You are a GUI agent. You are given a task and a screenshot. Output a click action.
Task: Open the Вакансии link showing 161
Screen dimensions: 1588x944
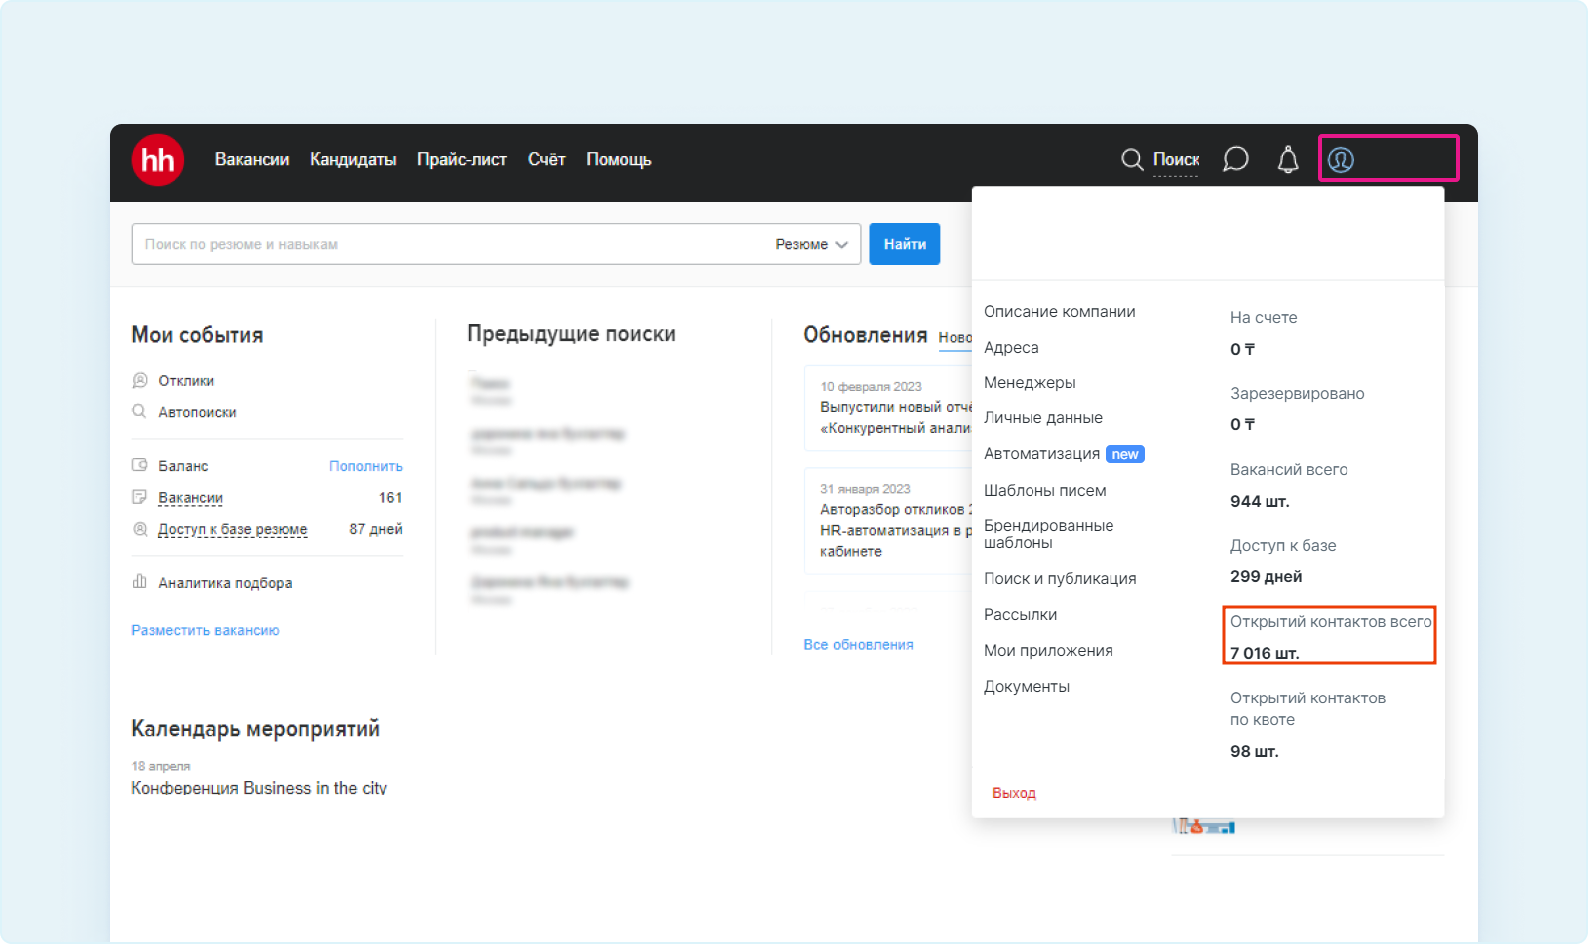coord(190,498)
